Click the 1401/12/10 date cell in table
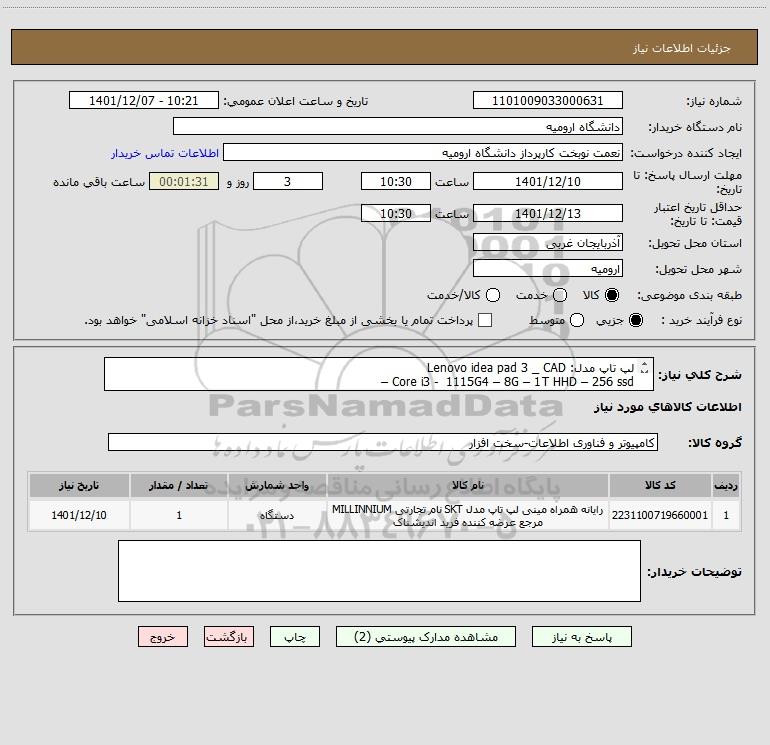 (79, 515)
